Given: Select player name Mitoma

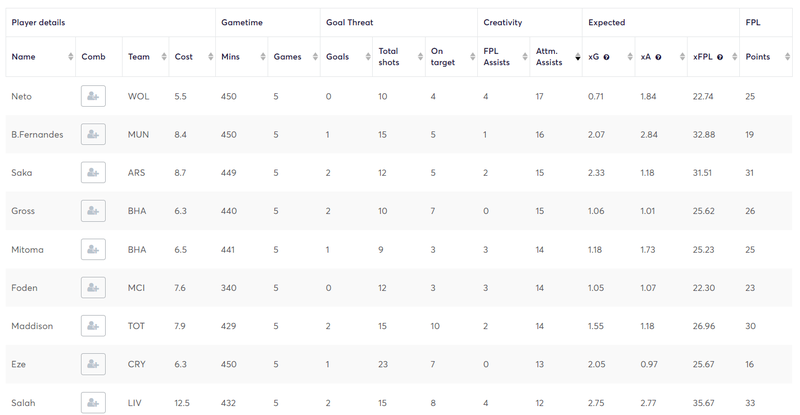Looking at the screenshot, I should click(28, 250).
